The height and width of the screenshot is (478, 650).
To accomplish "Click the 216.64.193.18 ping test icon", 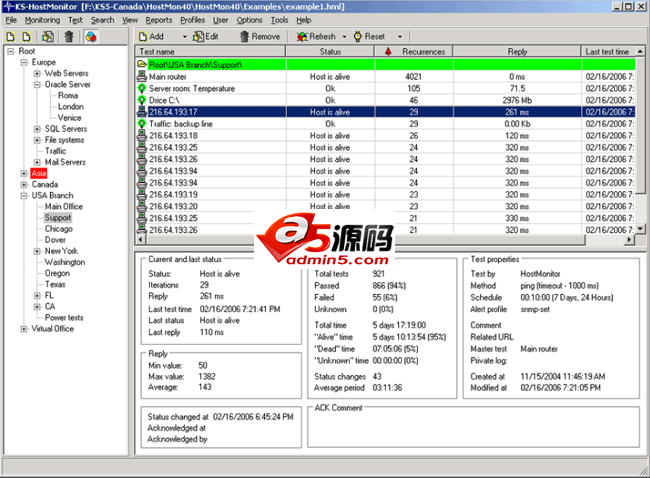I will pos(142,136).
